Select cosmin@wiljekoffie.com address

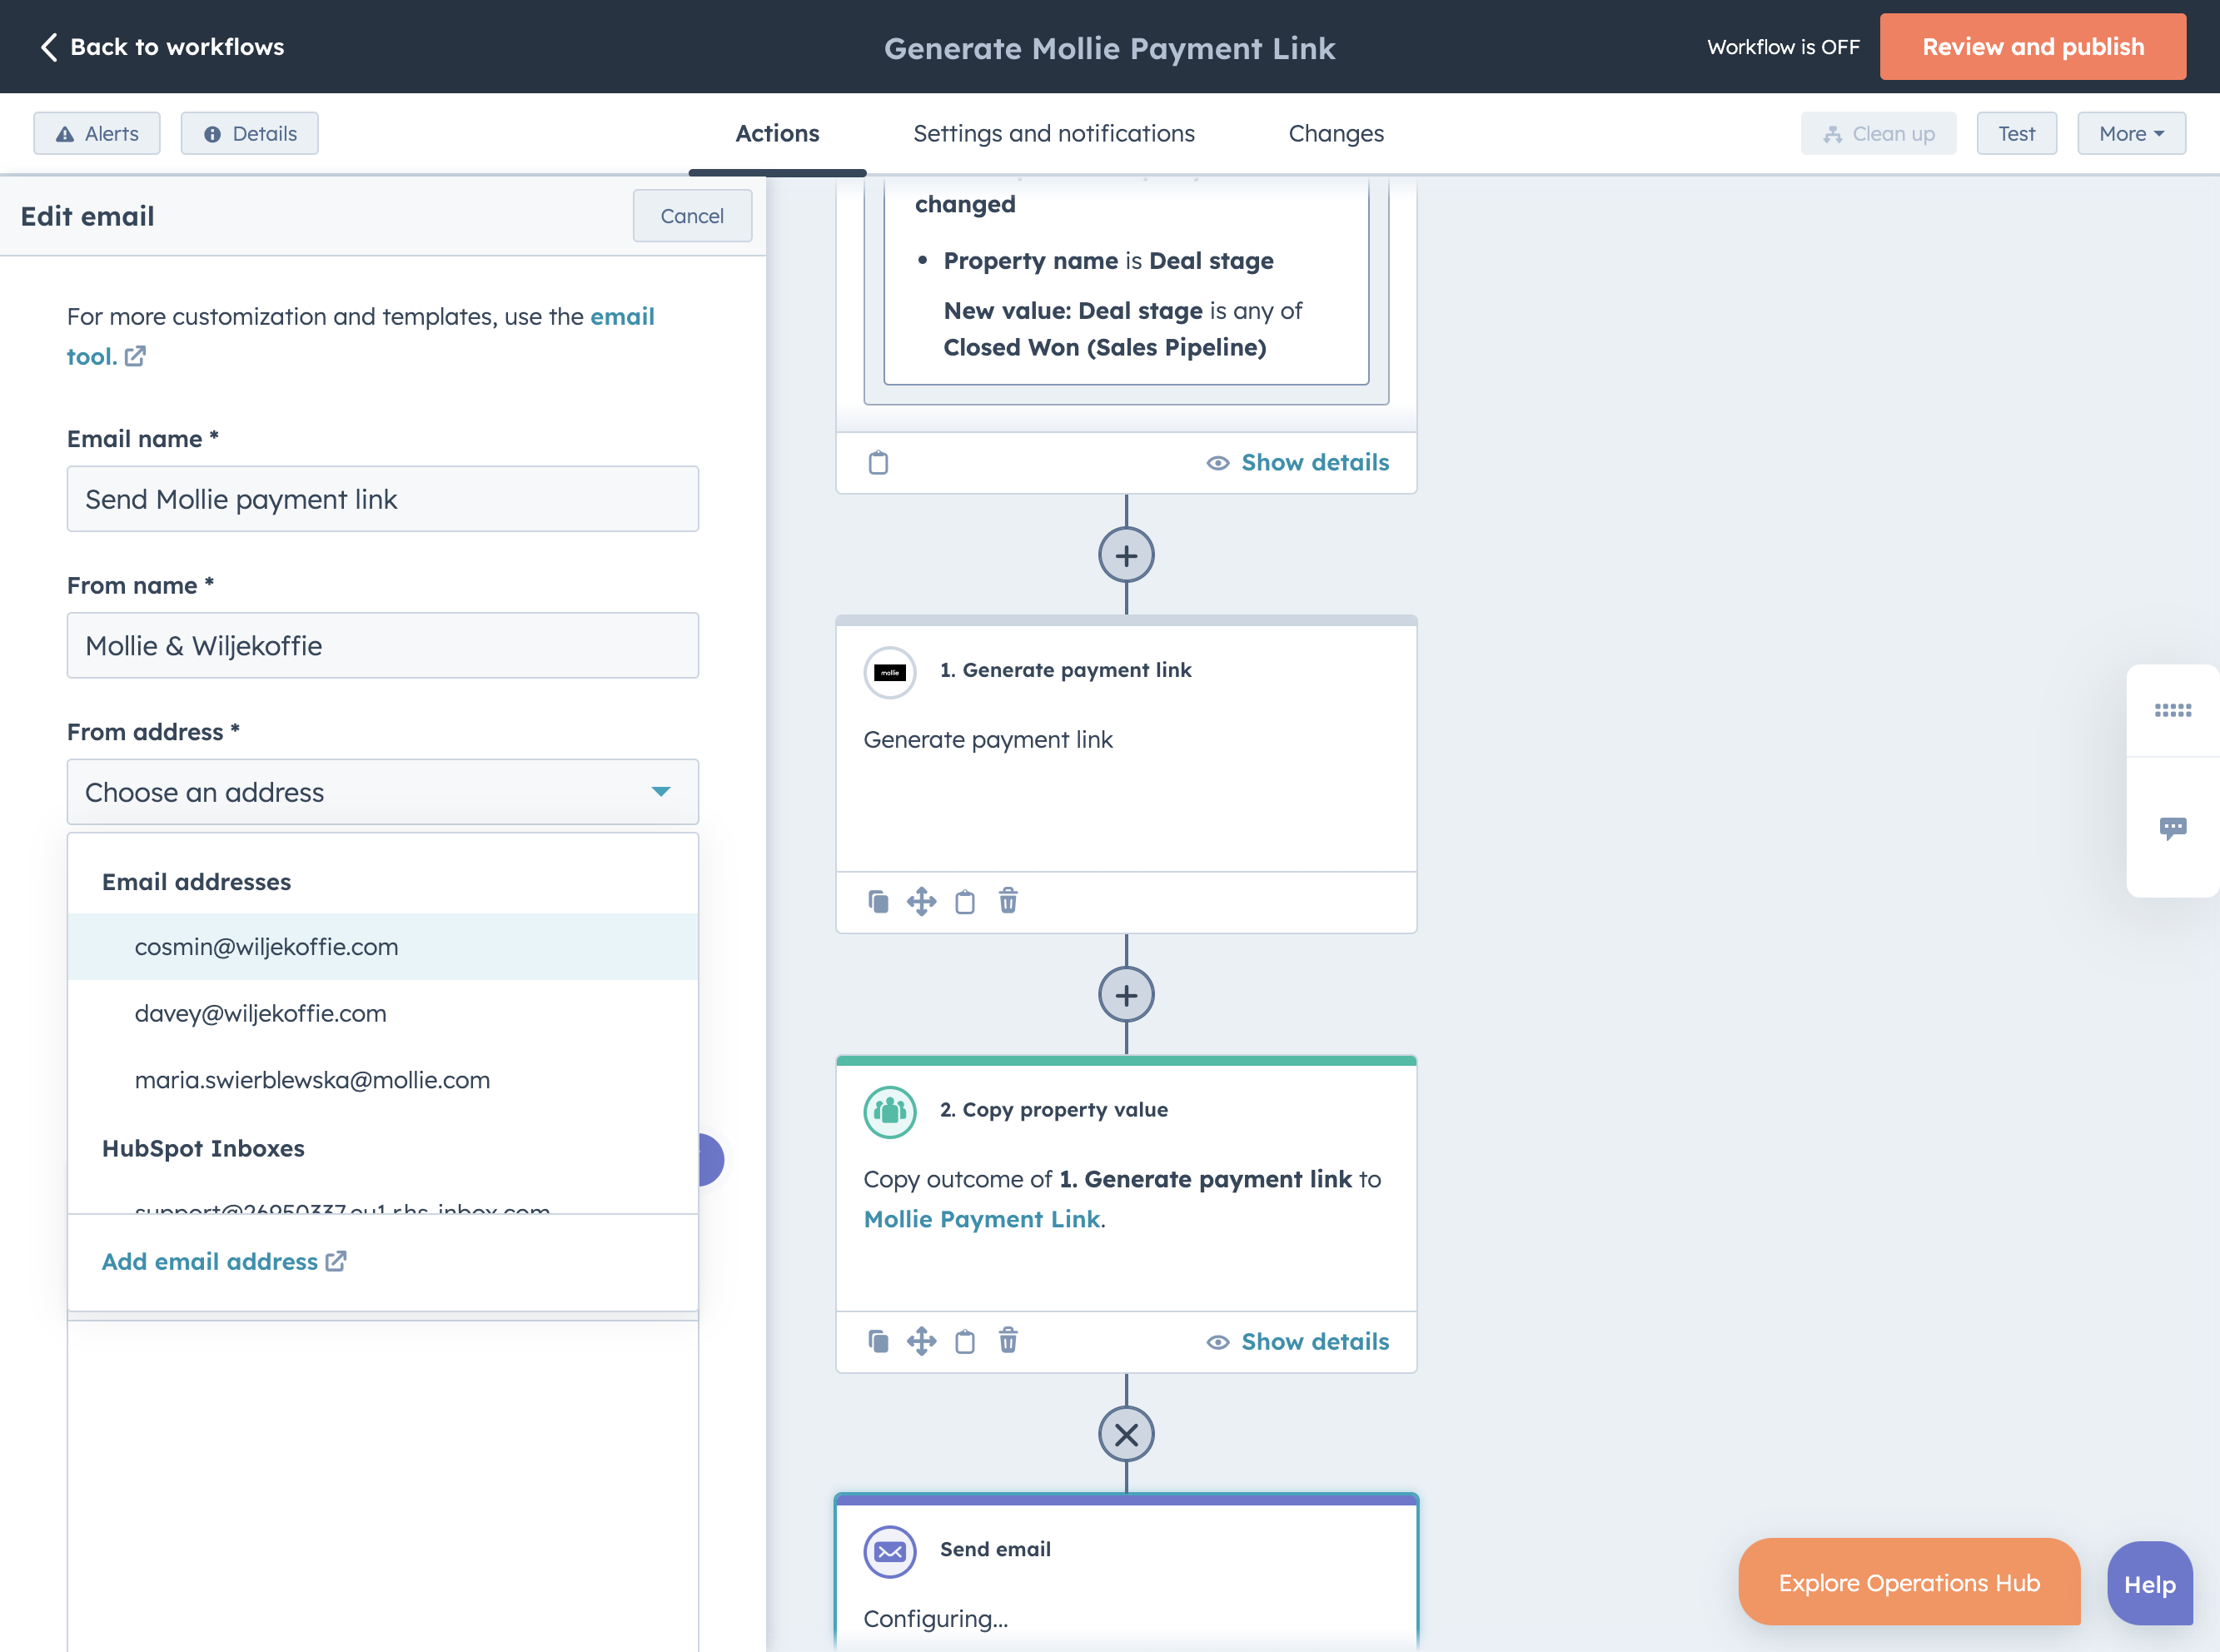click(383, 946)
